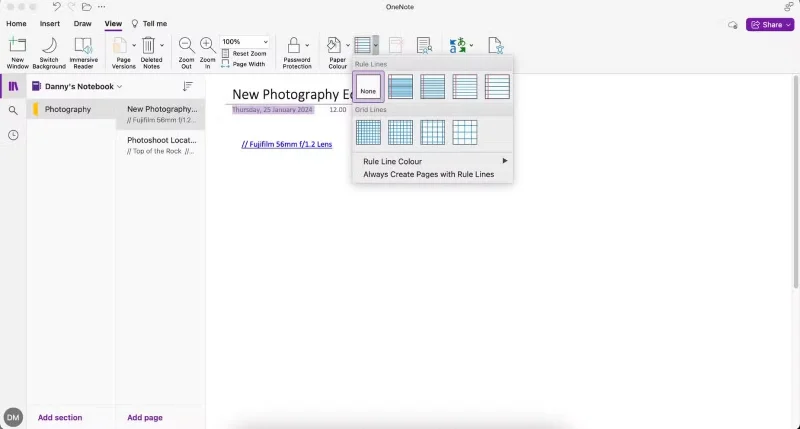Click the redo arrow in title bar

[x=71, y=7]
